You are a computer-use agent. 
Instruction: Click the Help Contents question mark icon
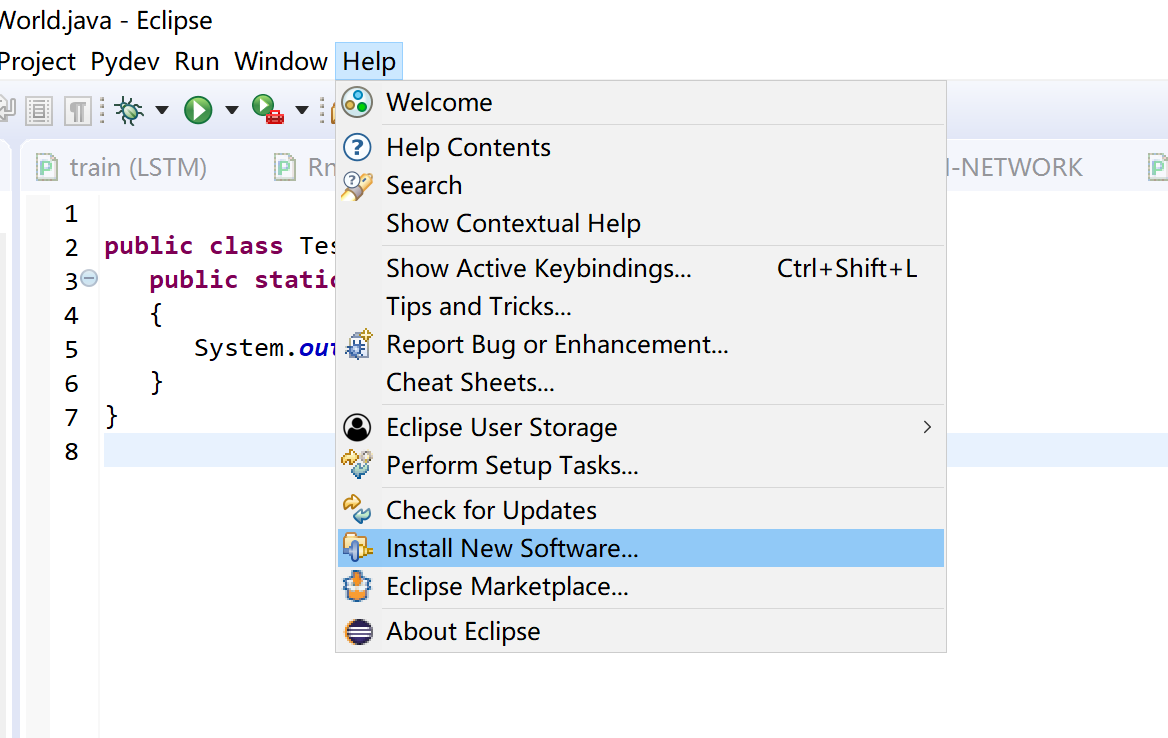pyautogui.click(x=357, y=147)
